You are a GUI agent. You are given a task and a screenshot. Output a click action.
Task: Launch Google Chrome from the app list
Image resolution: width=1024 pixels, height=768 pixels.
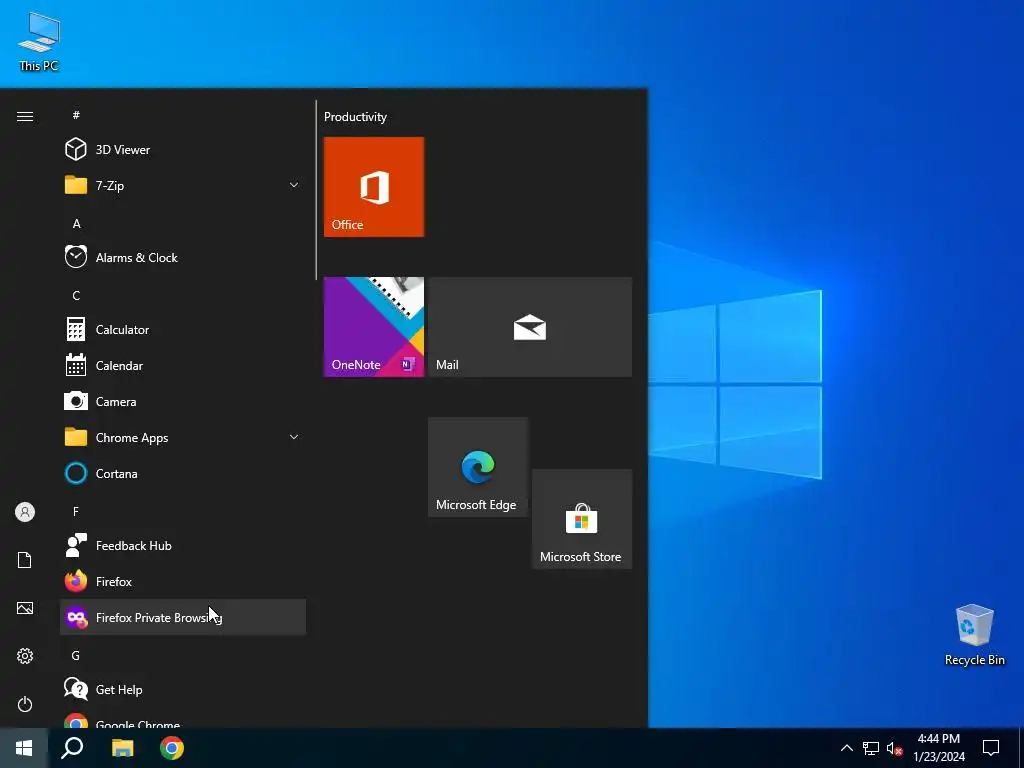pyautogui.click(x=183, y=720)
